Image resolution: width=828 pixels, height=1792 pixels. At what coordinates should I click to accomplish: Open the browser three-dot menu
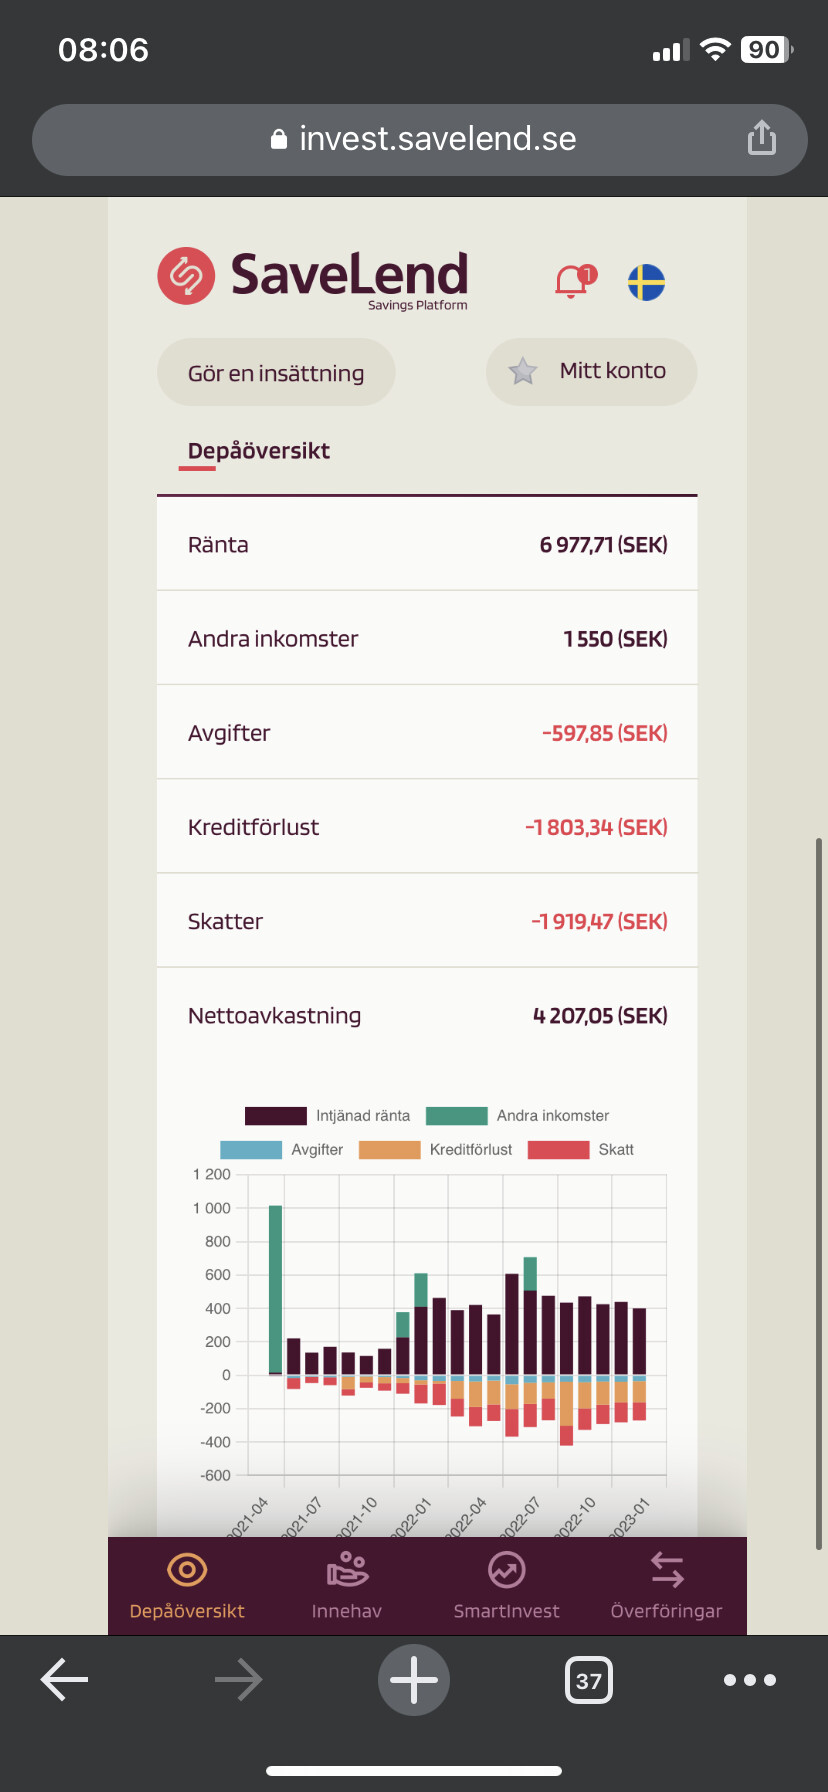pyautogui.click(x=750, y=1680)
